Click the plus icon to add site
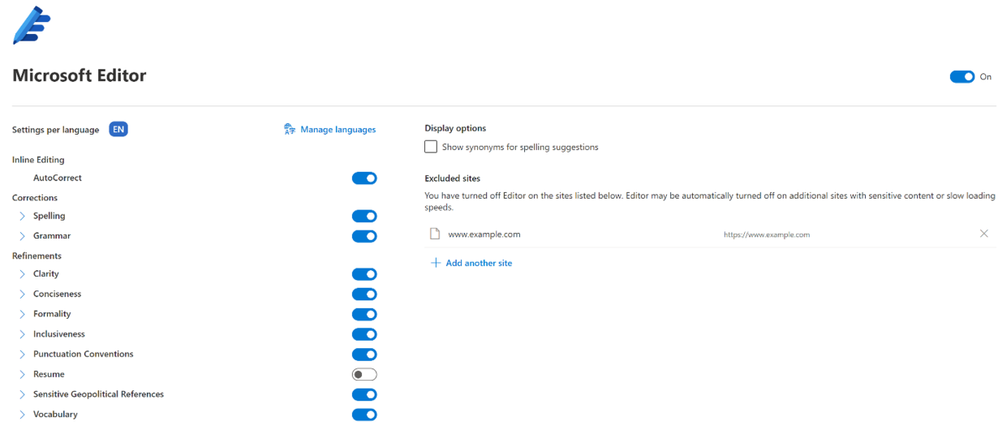This screenshot has height=430, width=998. click(435, 263)
